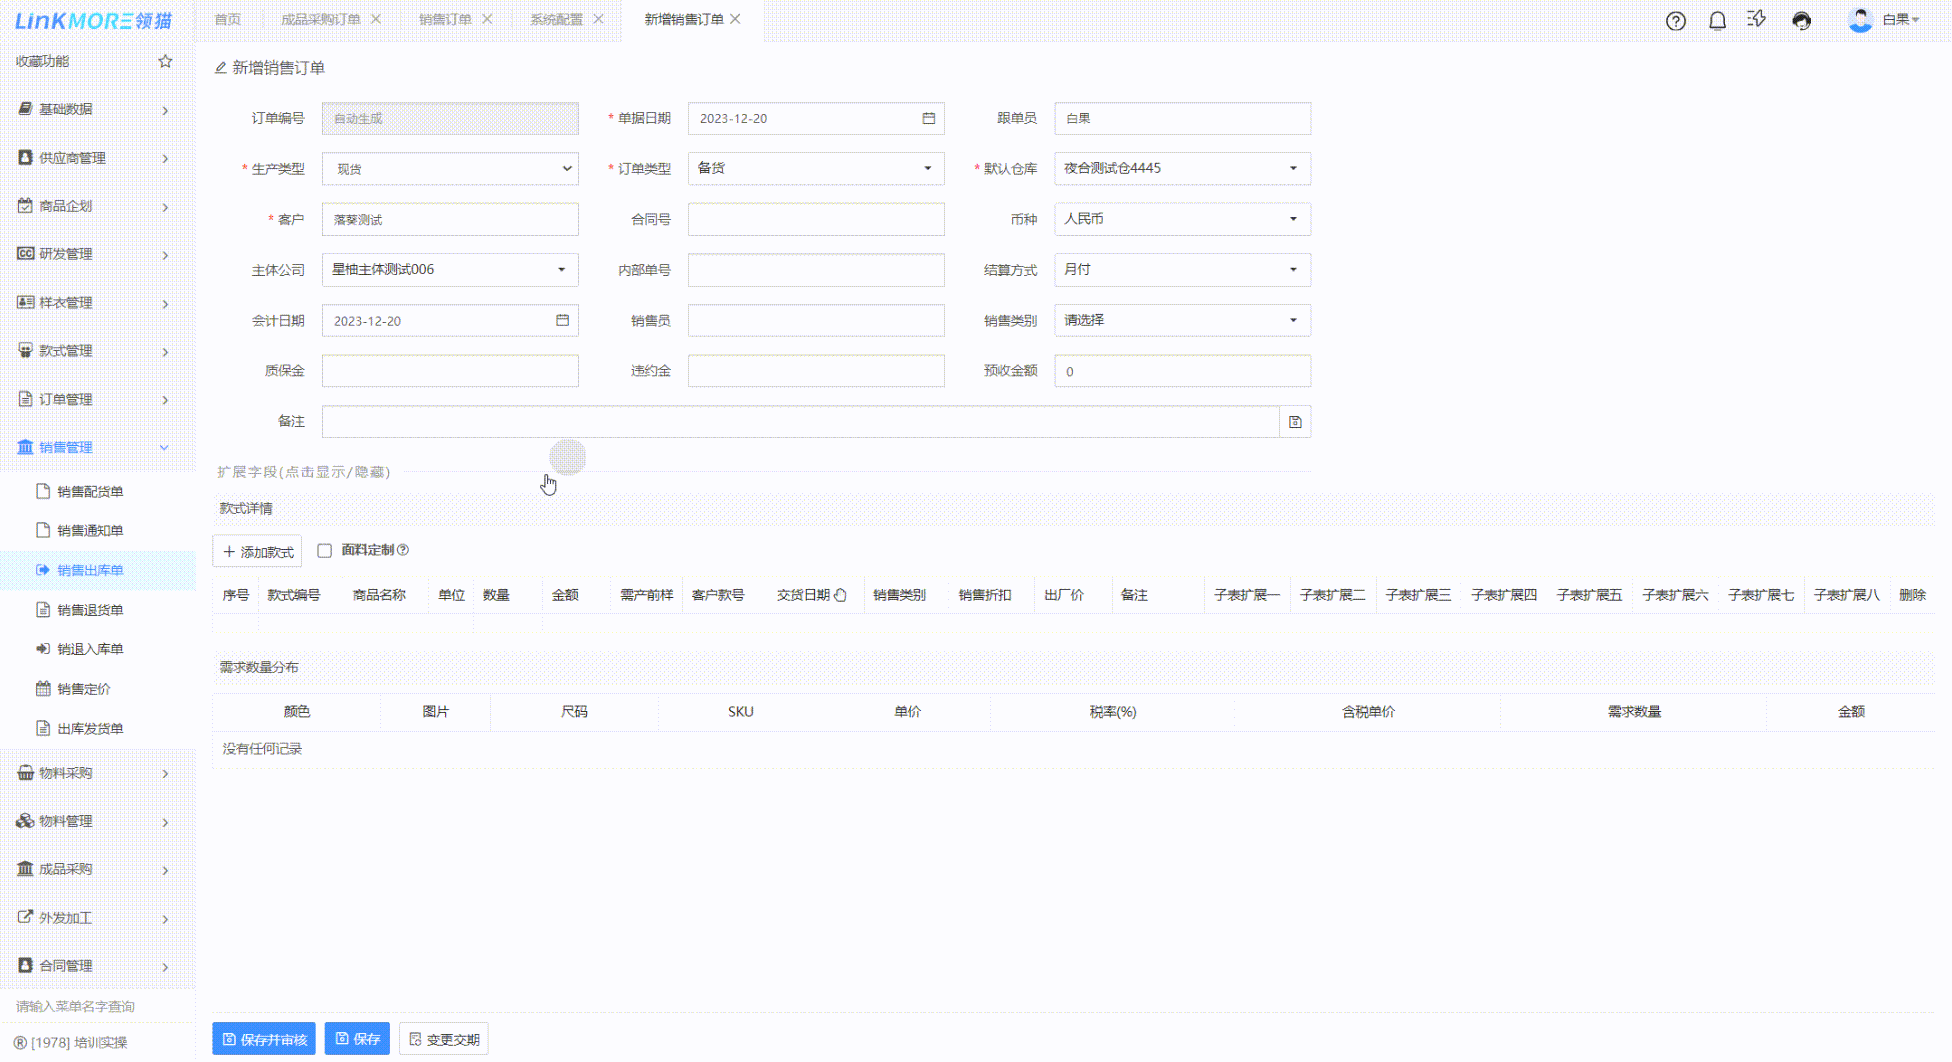Click the favorites star icon

pos(165,61)
